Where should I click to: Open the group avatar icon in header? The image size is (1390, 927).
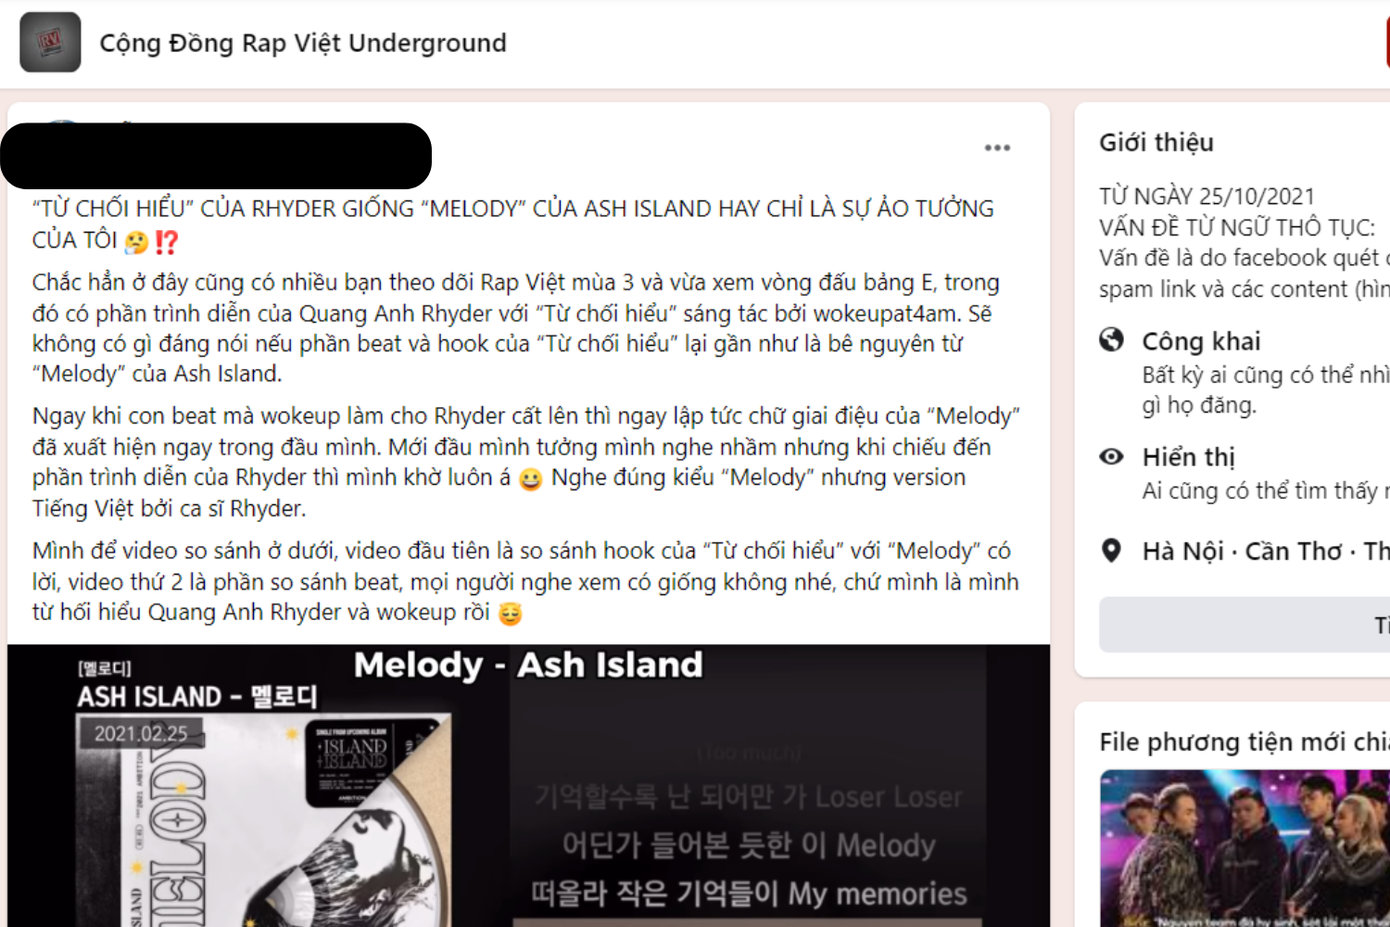(50, 42)
